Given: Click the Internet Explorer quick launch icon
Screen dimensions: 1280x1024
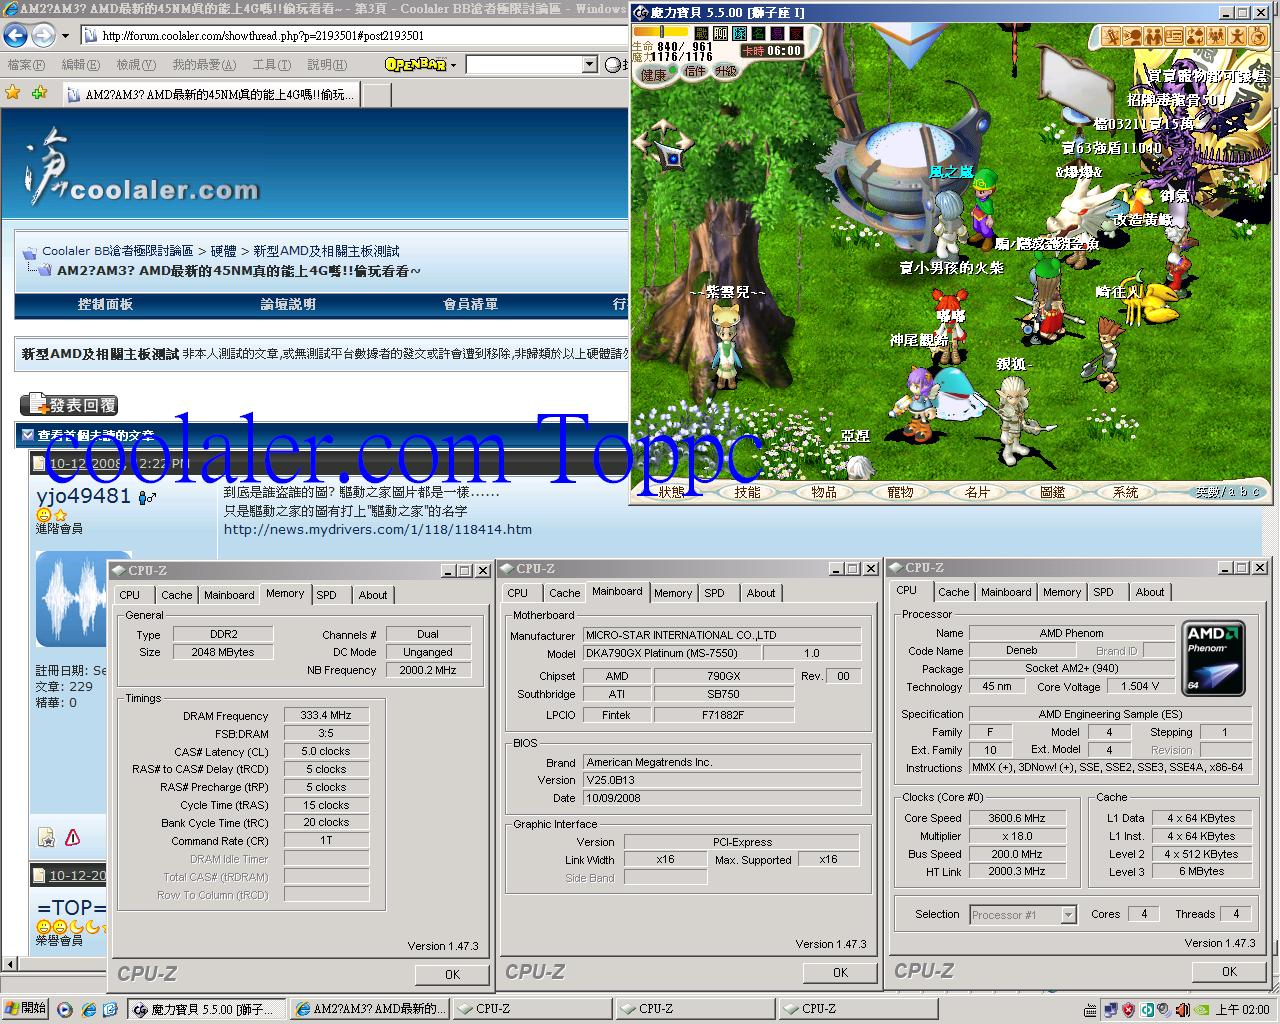Looking at the screenshot, I should click(88, 1009).
